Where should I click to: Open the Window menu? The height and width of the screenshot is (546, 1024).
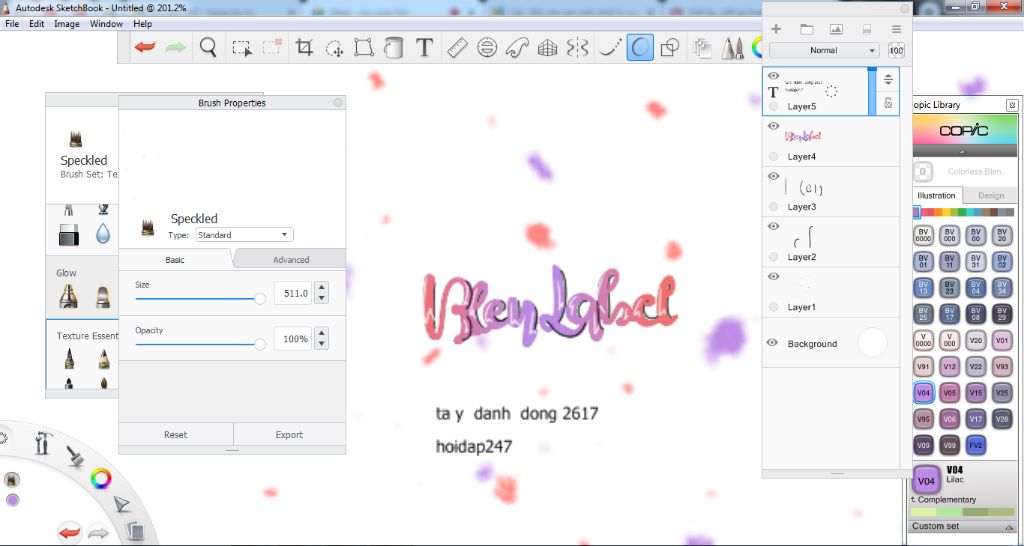106,24
